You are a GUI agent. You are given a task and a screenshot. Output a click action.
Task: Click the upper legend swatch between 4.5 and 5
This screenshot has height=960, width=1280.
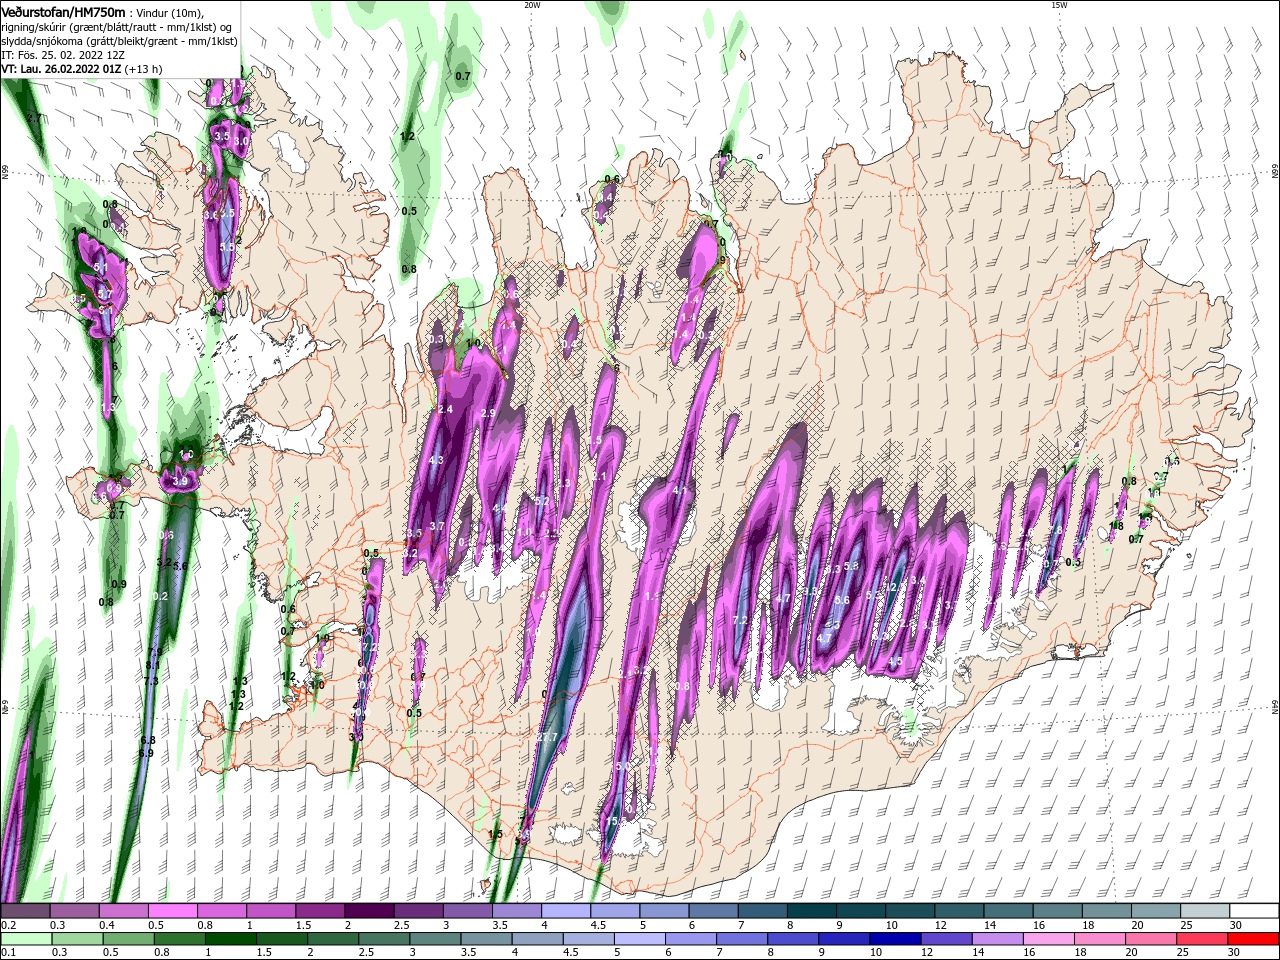coord(614,911)
